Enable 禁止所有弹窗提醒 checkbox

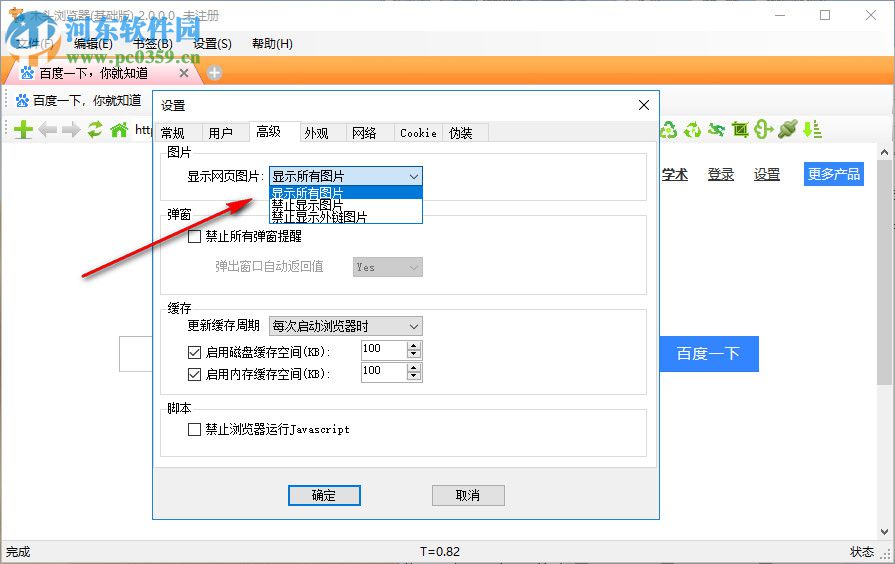pyautogui.click(x=195, y=236)
